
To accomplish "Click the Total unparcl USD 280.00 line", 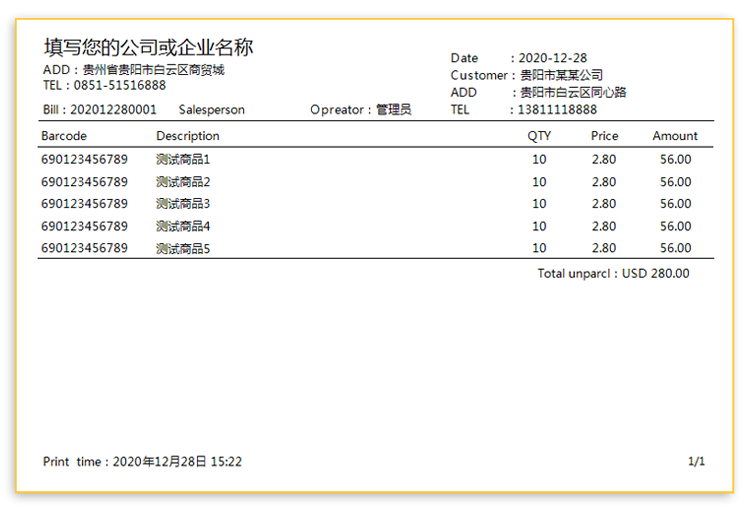I will click(613, 274).
